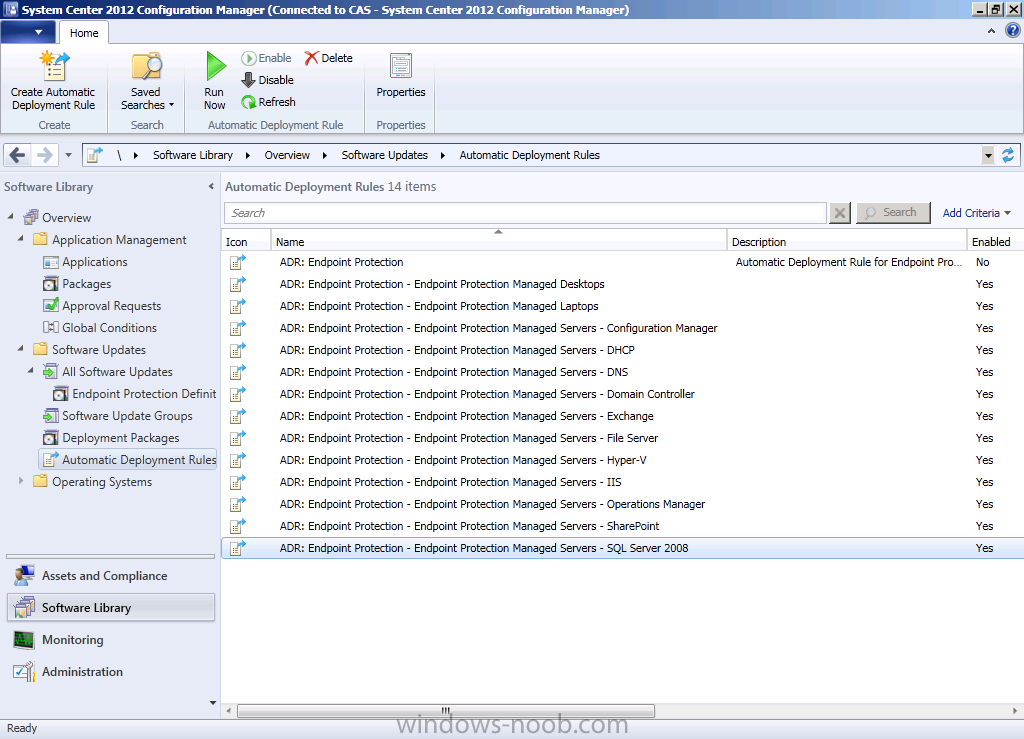
Task: Click the Software Updates breadcrumb segment
Action: click(x=385, y=155)
